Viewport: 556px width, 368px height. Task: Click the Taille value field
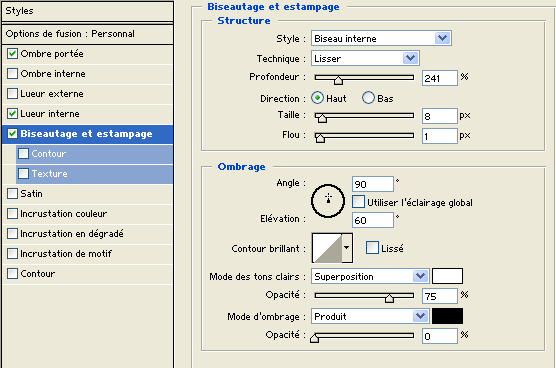(440, 116)
